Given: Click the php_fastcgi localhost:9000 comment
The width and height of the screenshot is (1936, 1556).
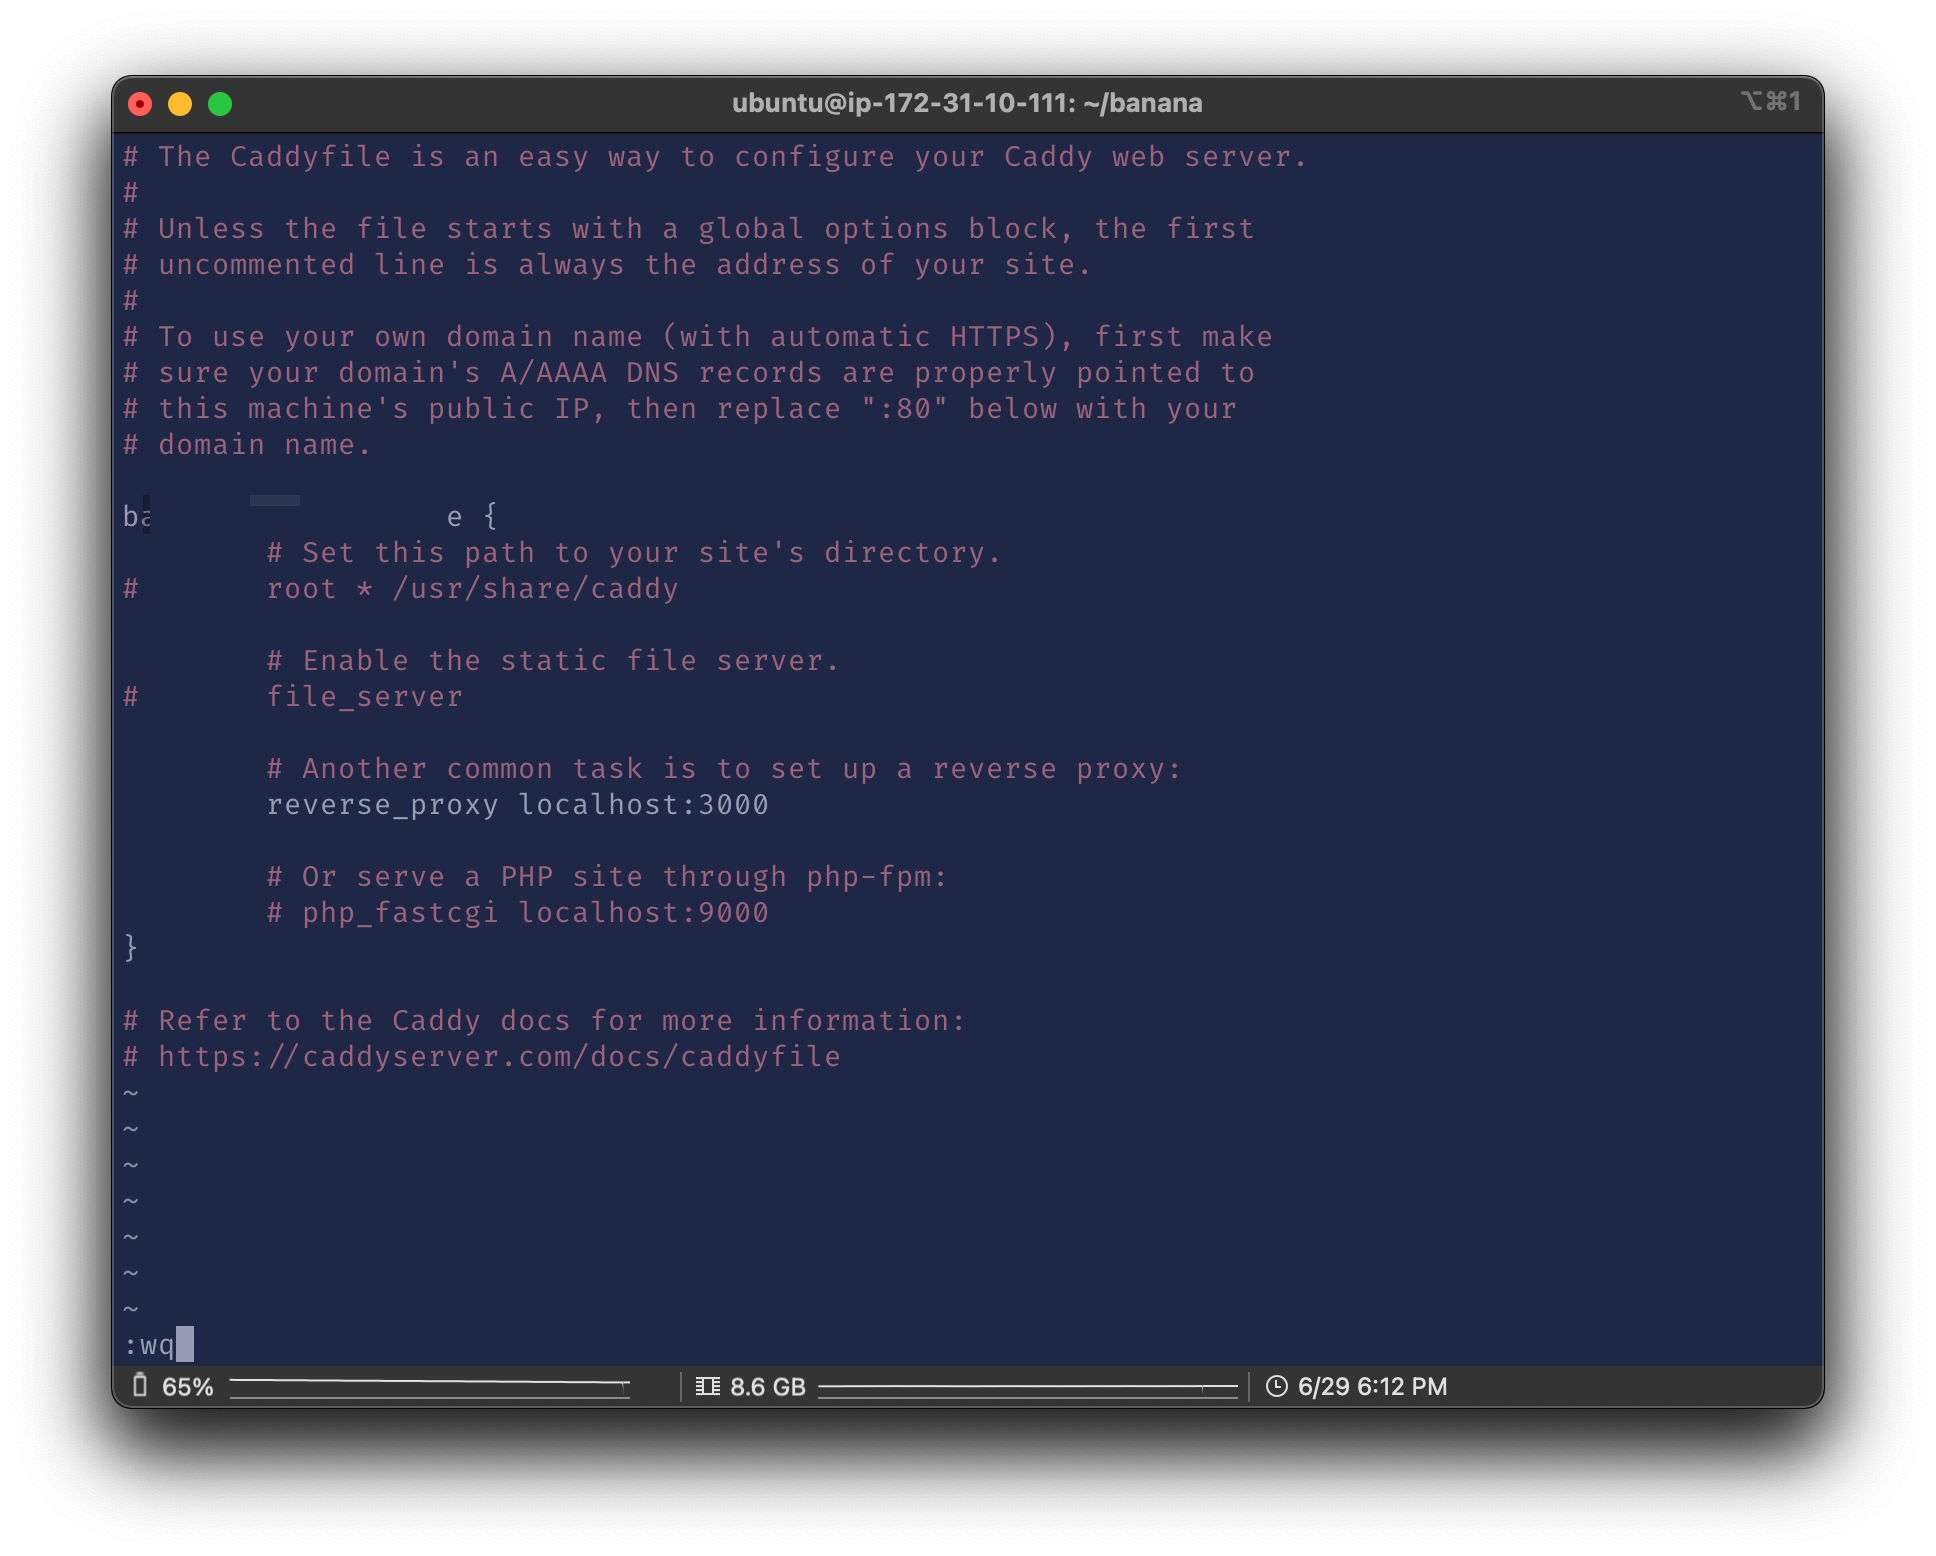Looking at the screenshot, I should point(517,913).
